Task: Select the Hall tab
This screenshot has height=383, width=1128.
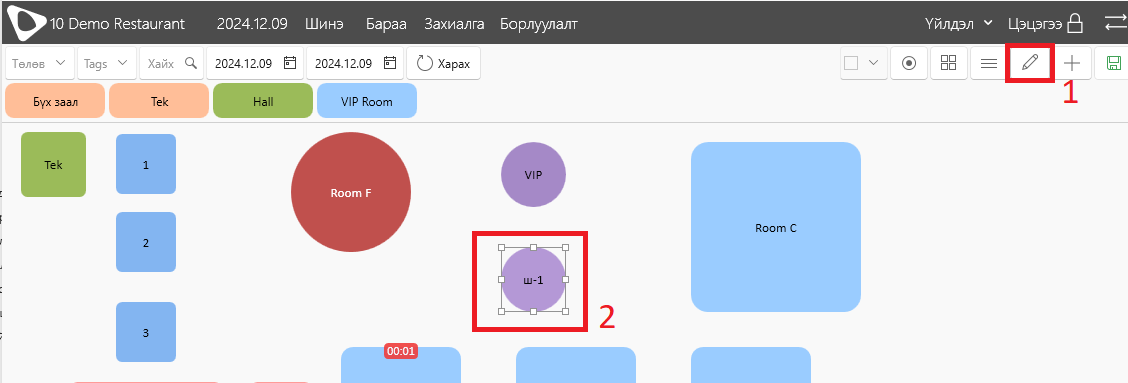Action: pos(263,101)
